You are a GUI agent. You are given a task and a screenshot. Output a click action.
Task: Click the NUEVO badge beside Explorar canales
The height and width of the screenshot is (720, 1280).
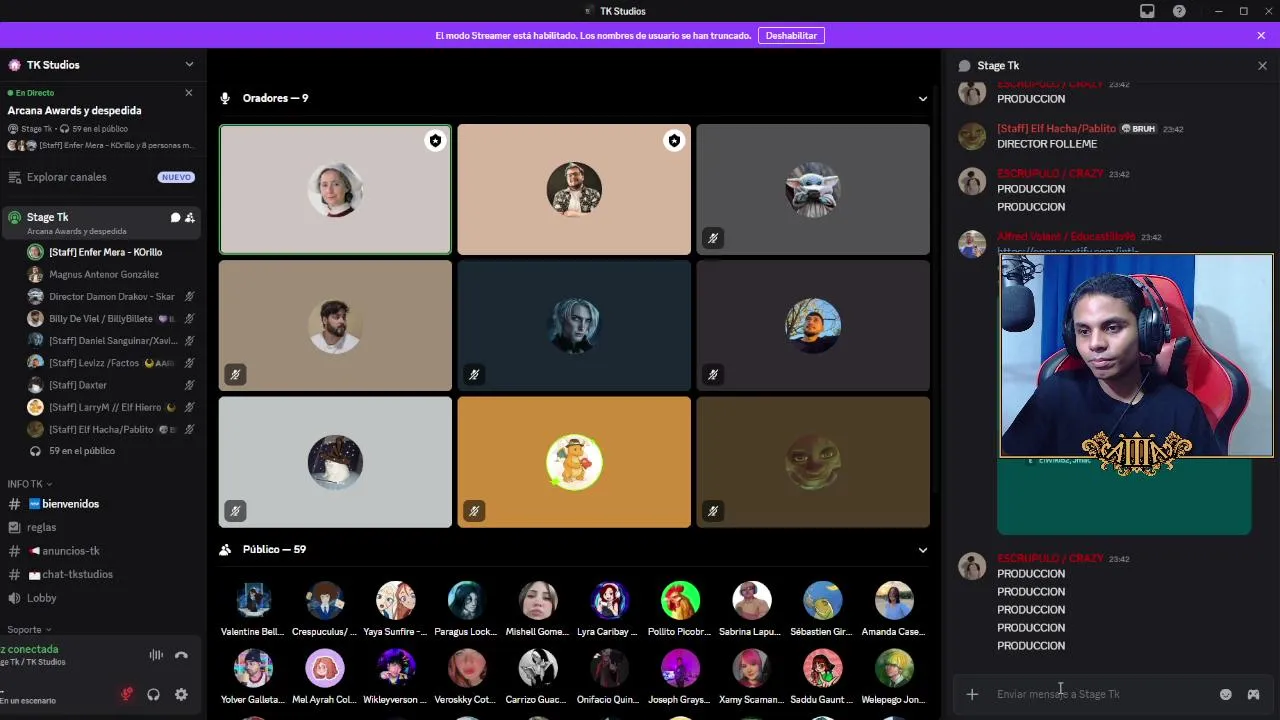pyautogui.click(x=176, y=177)
